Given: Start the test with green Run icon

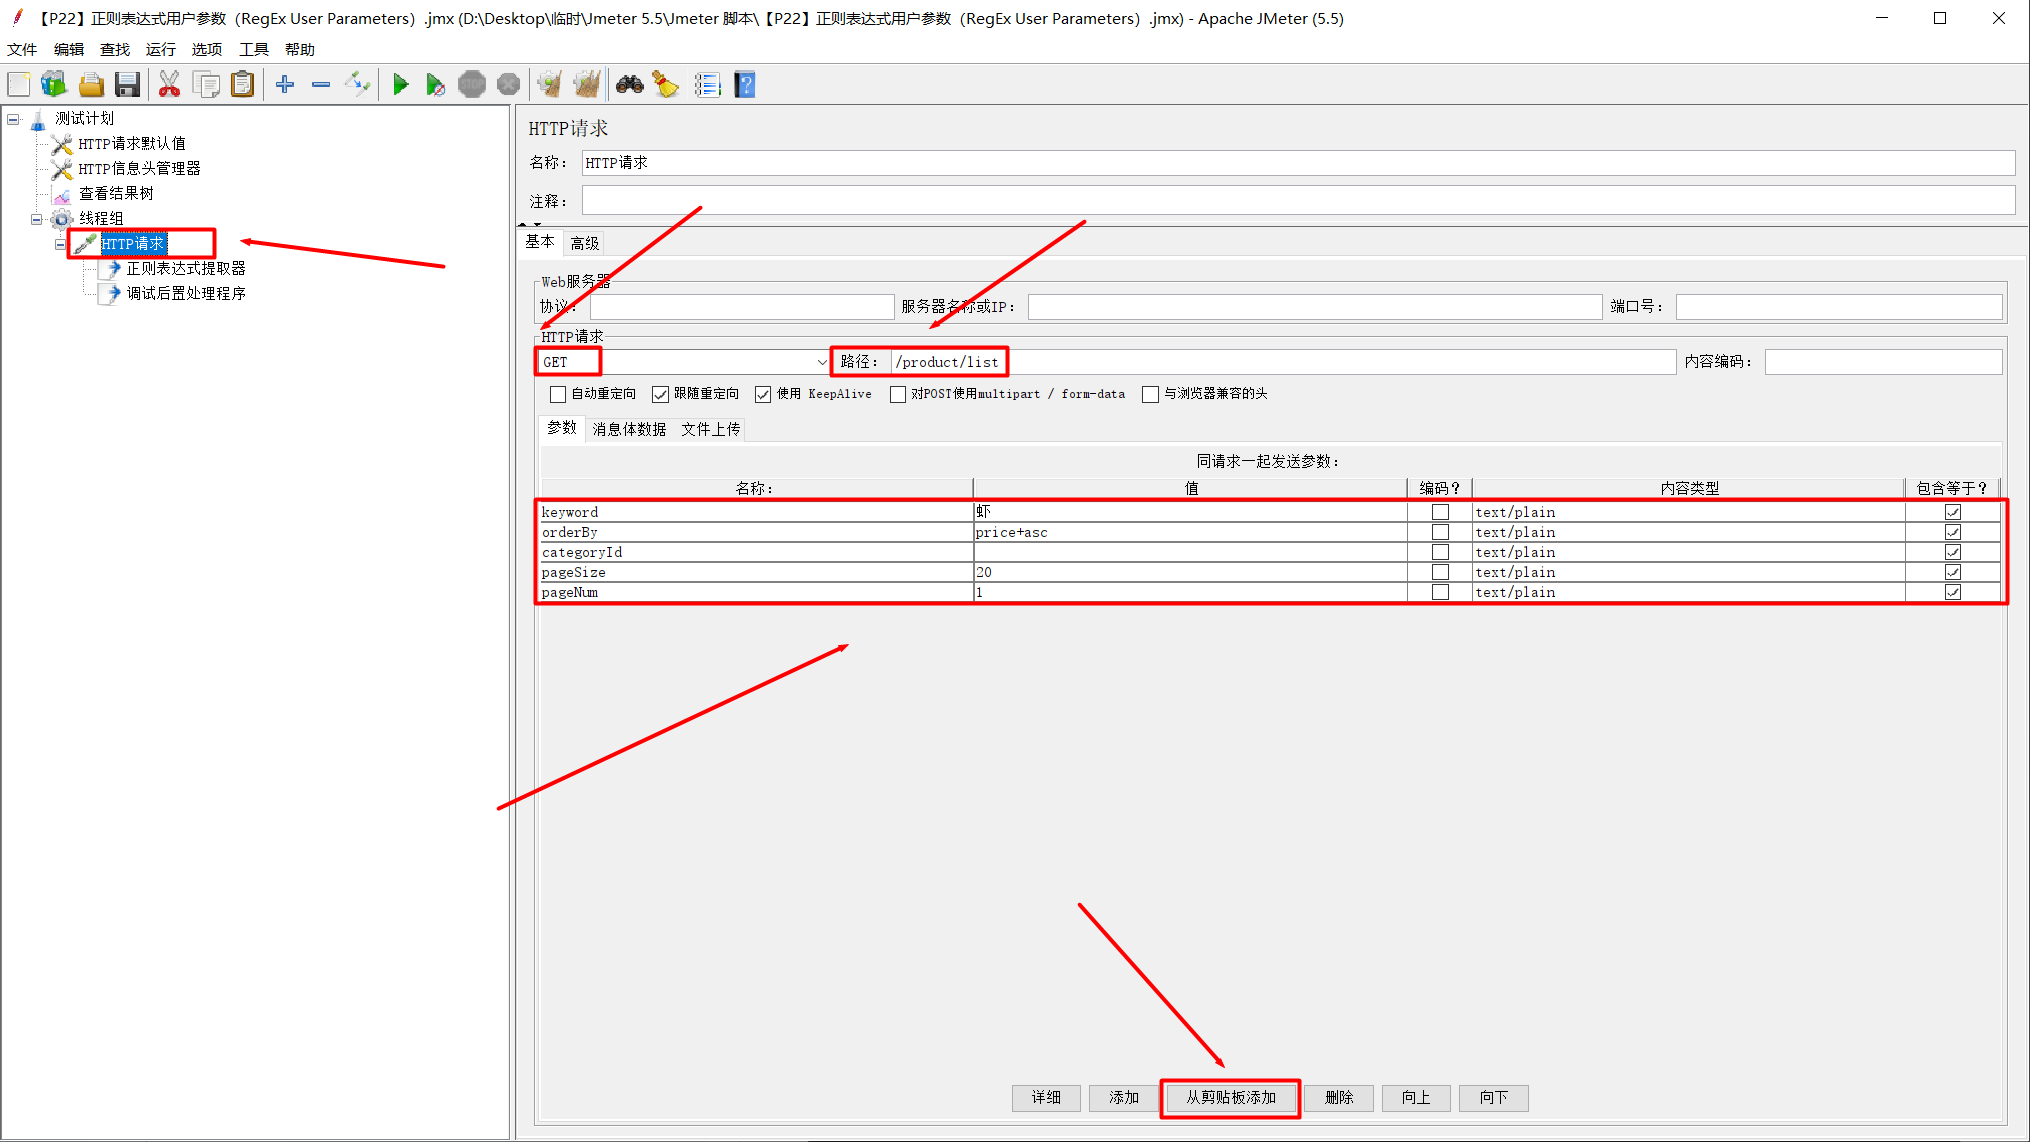Looking at the screenshot, I should pyautogui.click(x=400, y=85).
